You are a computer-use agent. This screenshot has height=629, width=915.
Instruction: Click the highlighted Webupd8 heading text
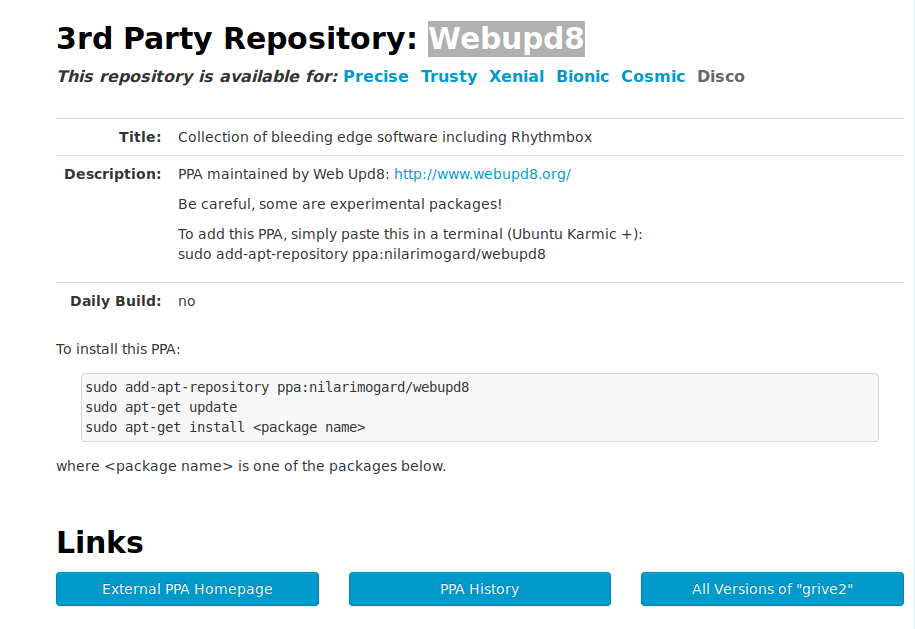tap(507, 39)
